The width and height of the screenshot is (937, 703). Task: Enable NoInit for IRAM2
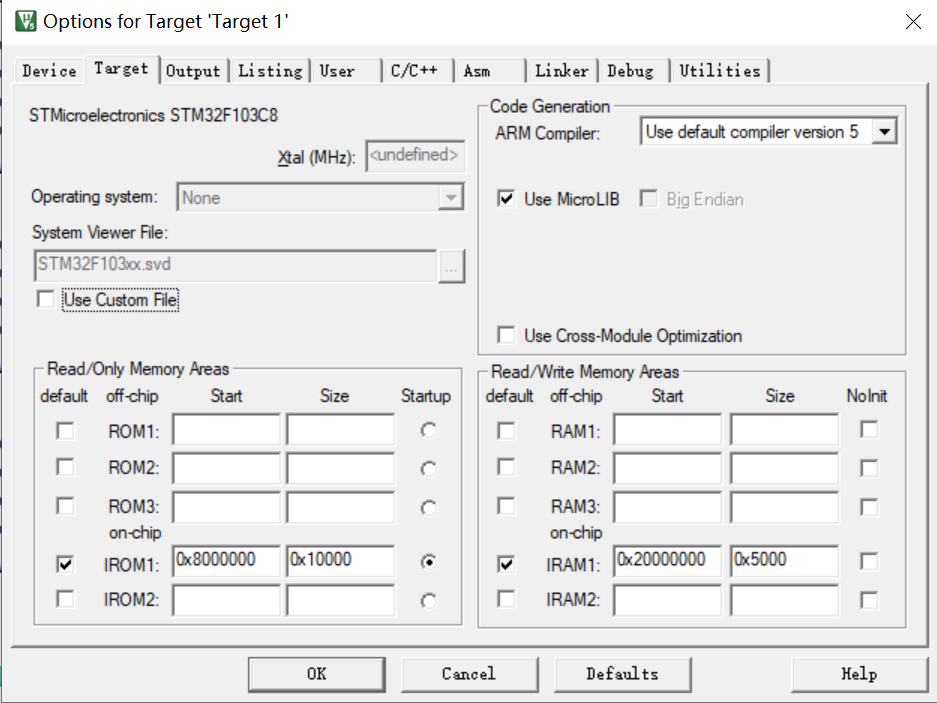[869, 600]
